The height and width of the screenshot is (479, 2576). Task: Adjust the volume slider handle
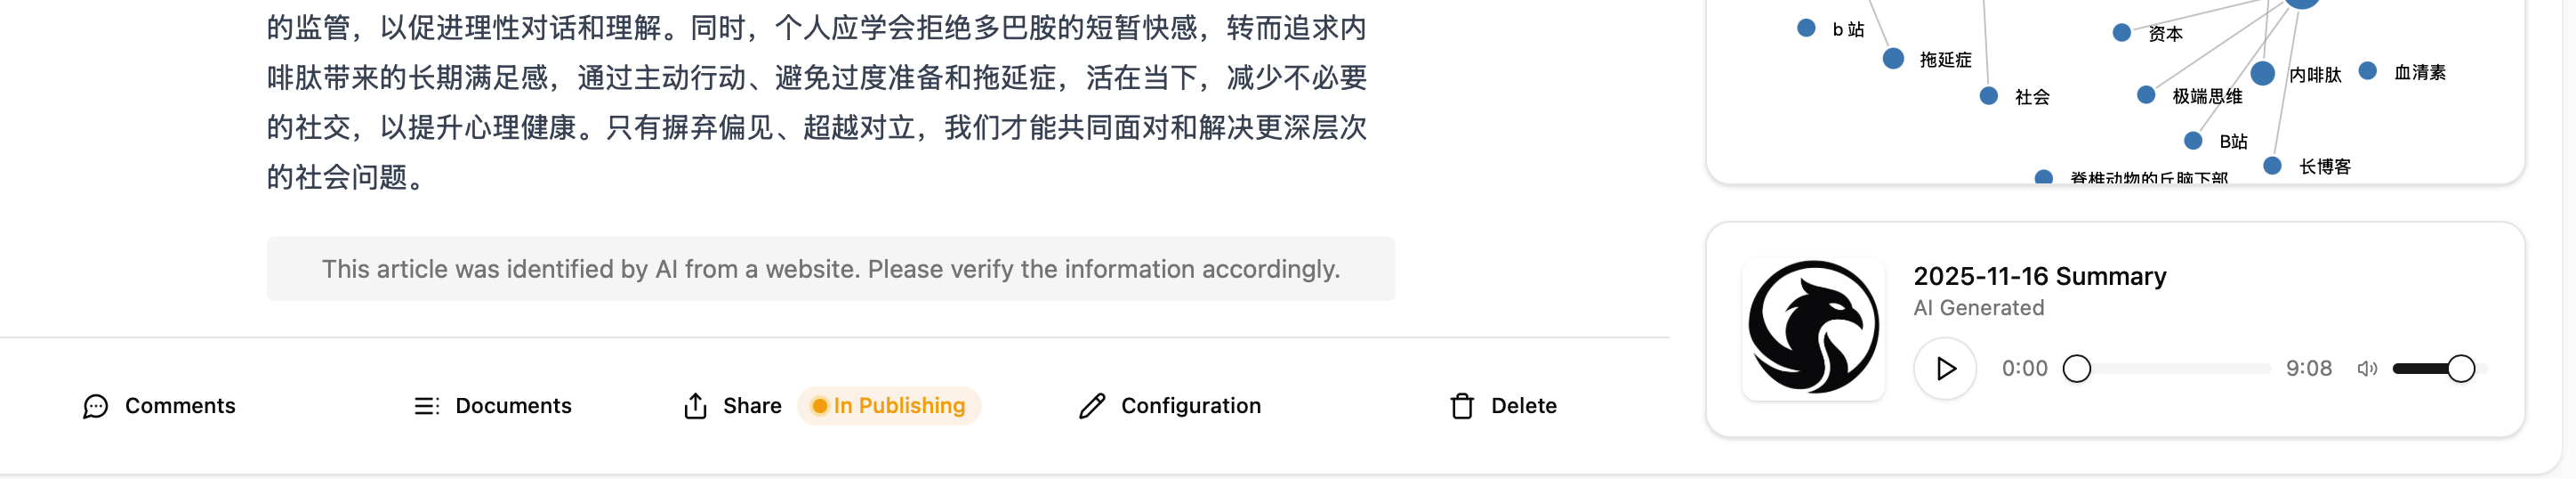[2460, 369]
